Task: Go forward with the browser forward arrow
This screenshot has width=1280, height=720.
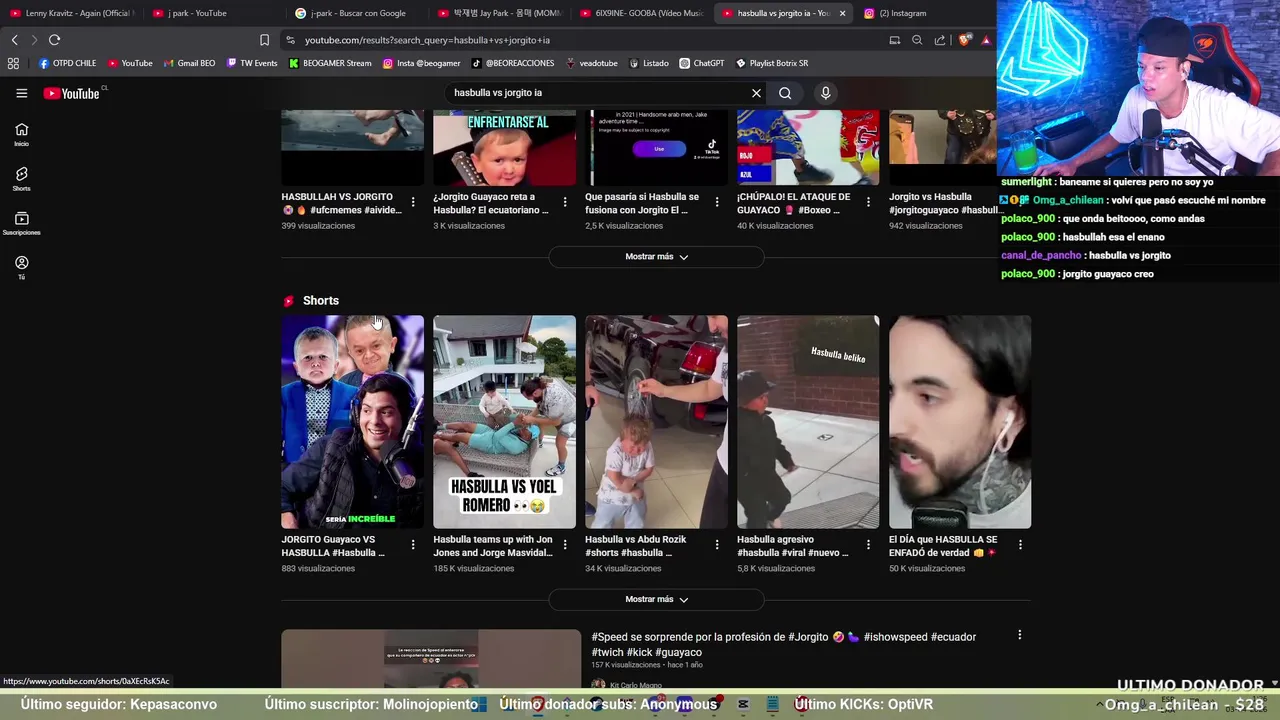Action: tap(33, 40)
